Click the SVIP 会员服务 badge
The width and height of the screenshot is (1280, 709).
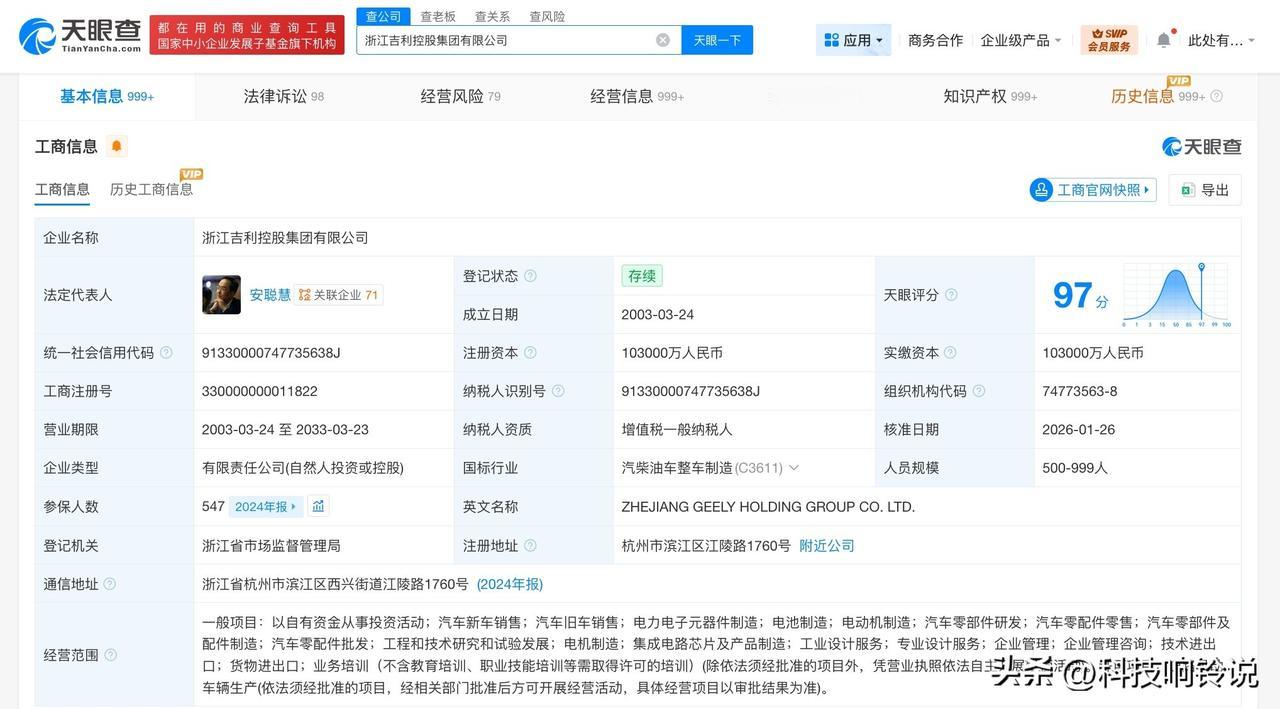click(x=1109, y=40)
